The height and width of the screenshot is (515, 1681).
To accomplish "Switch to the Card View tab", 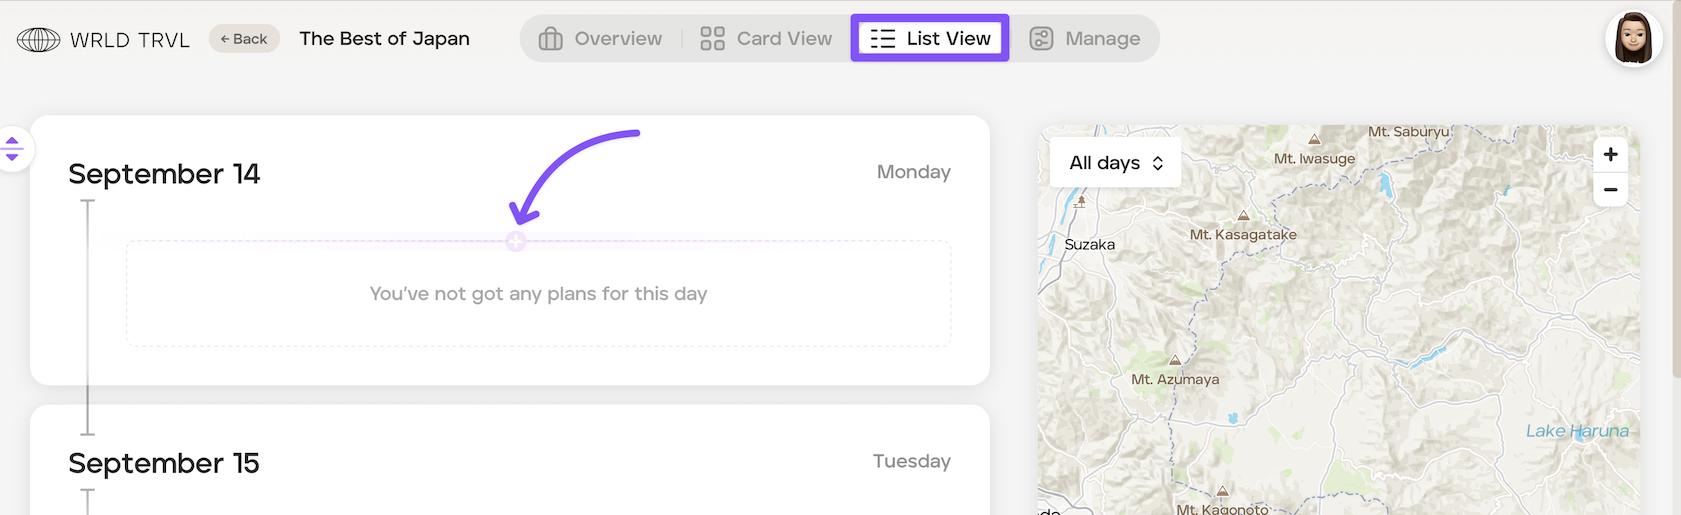I will point(766,39).
